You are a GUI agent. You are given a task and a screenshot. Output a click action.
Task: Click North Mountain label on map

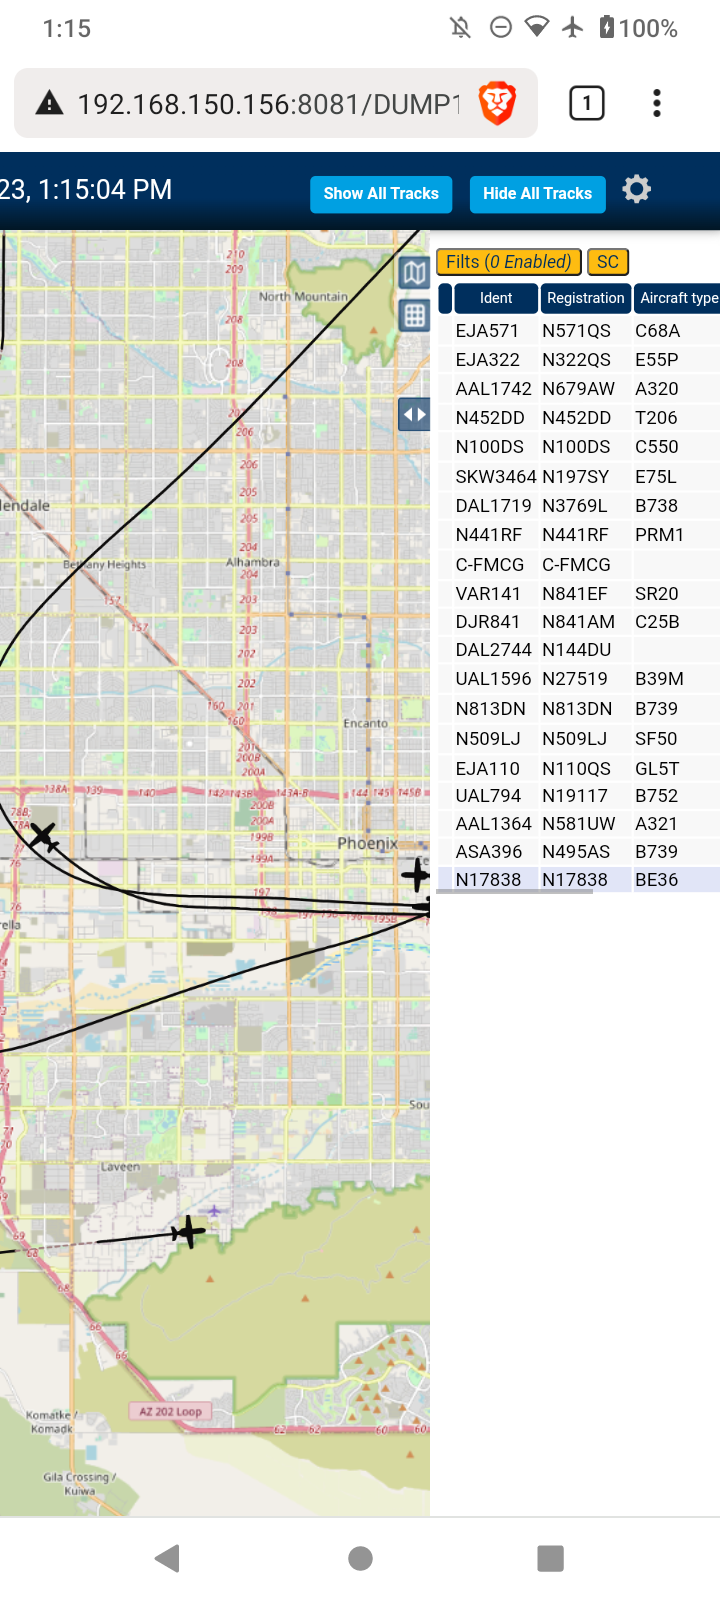click(303, 296)
